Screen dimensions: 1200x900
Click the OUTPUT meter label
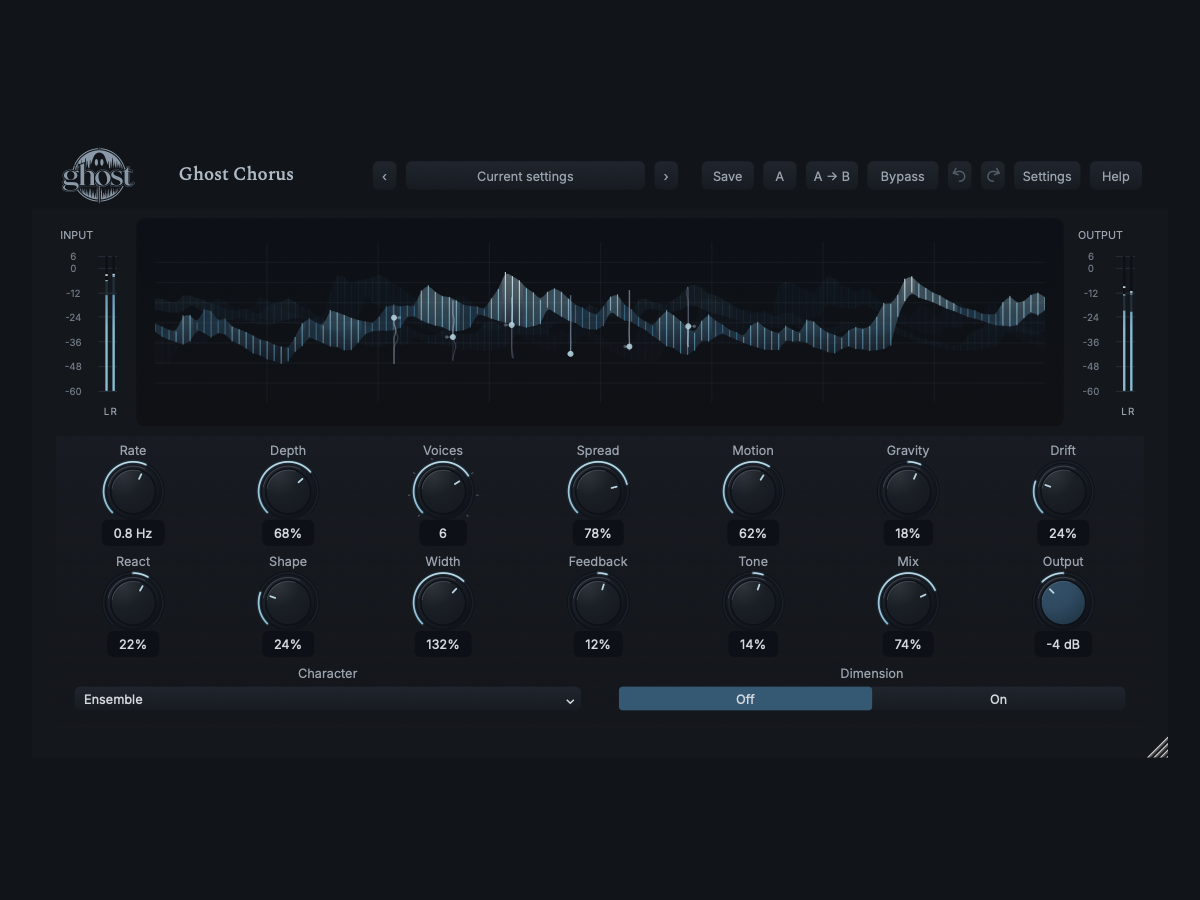(1100, 235)
